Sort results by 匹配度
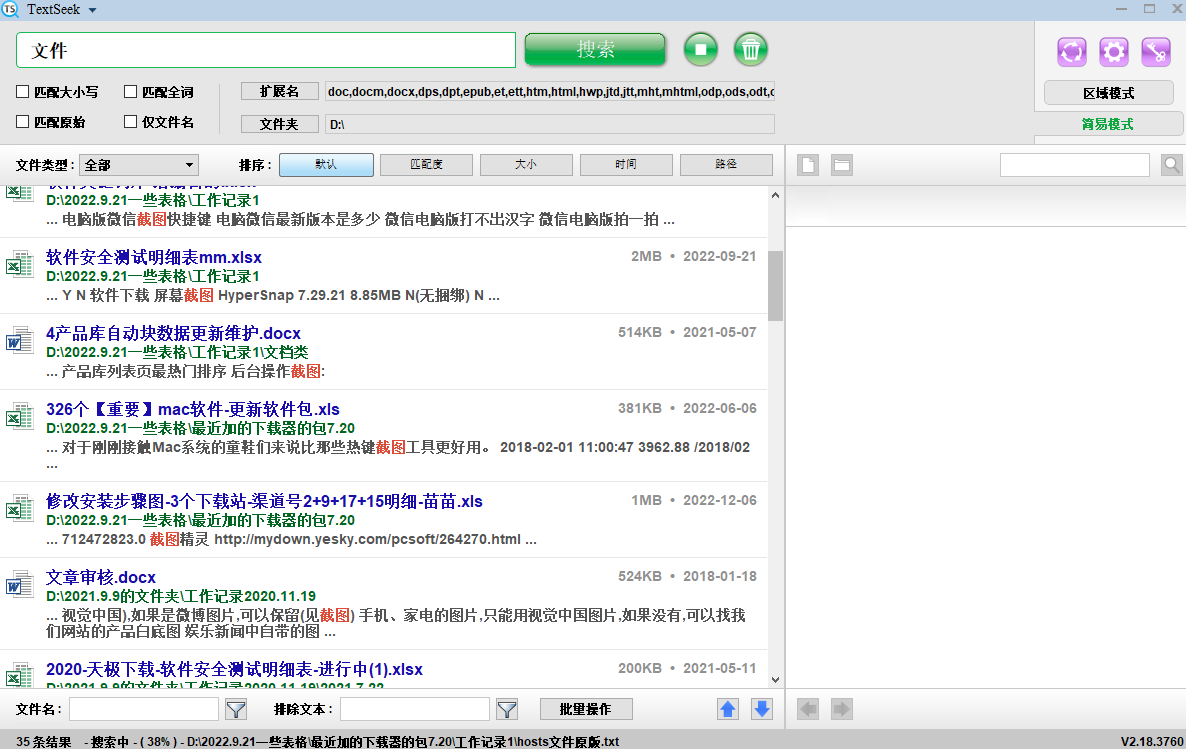Image resolution: width=1186 pixels, height=749 pixels. pyautogui.click(x=426, y=165)
